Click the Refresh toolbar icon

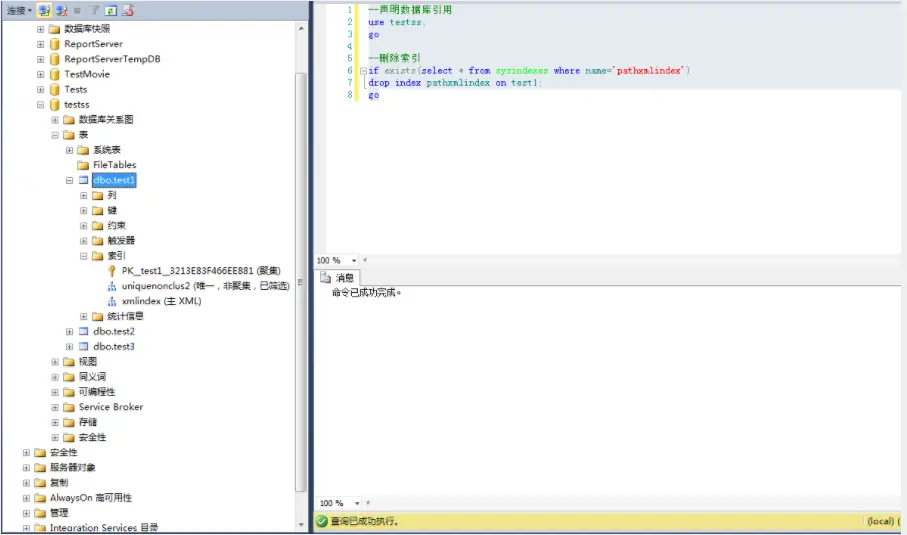pos(111,10)
